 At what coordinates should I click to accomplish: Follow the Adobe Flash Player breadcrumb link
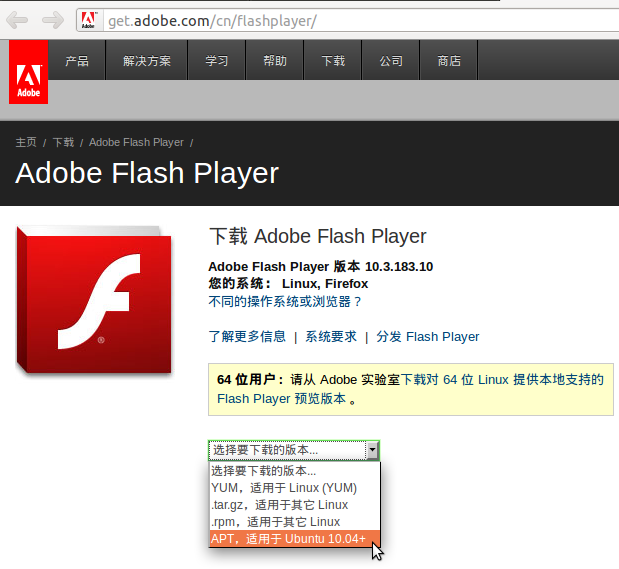pyautogui.click(x=136, y=142)
